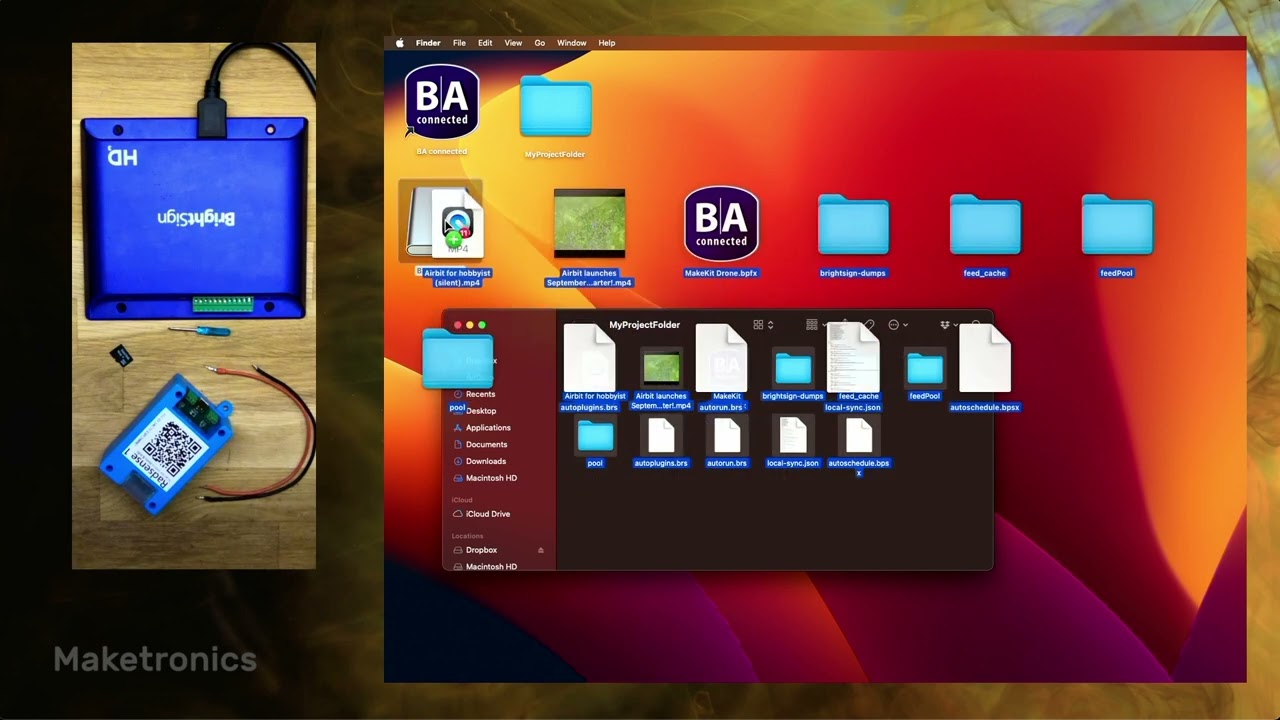
Task: Click the Recents clock icon in sidebar
Action: tap(458, 394)
